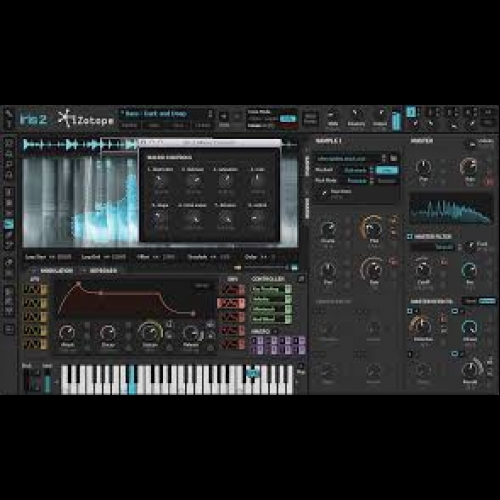Select the highlighted pink envelope slot
Viewport: 500px width, 500px height.
pos(231,303)
